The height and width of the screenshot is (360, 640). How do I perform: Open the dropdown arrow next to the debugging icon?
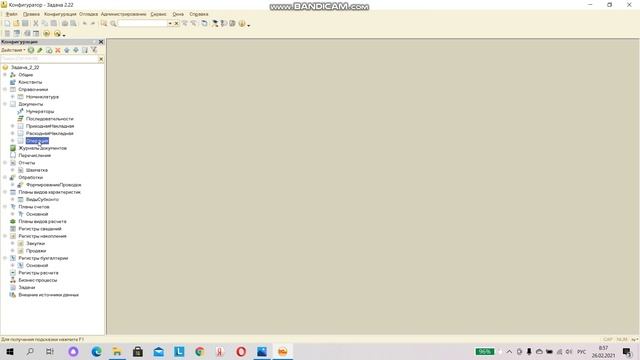(x=64, y=35)
